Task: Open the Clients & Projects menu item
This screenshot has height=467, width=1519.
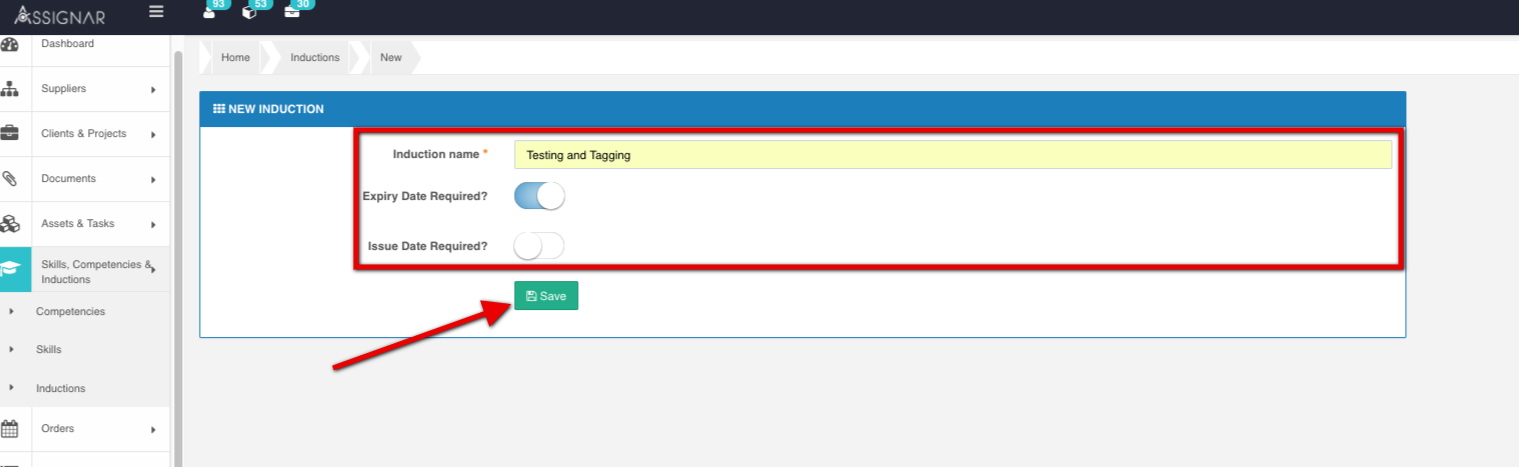Action: (84, 134)
